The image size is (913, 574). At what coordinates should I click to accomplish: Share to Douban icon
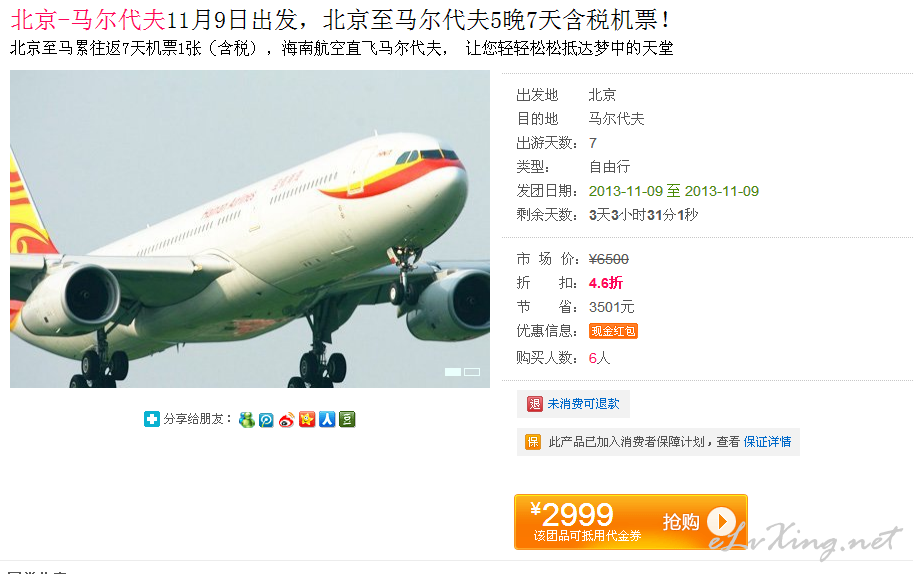347,419
